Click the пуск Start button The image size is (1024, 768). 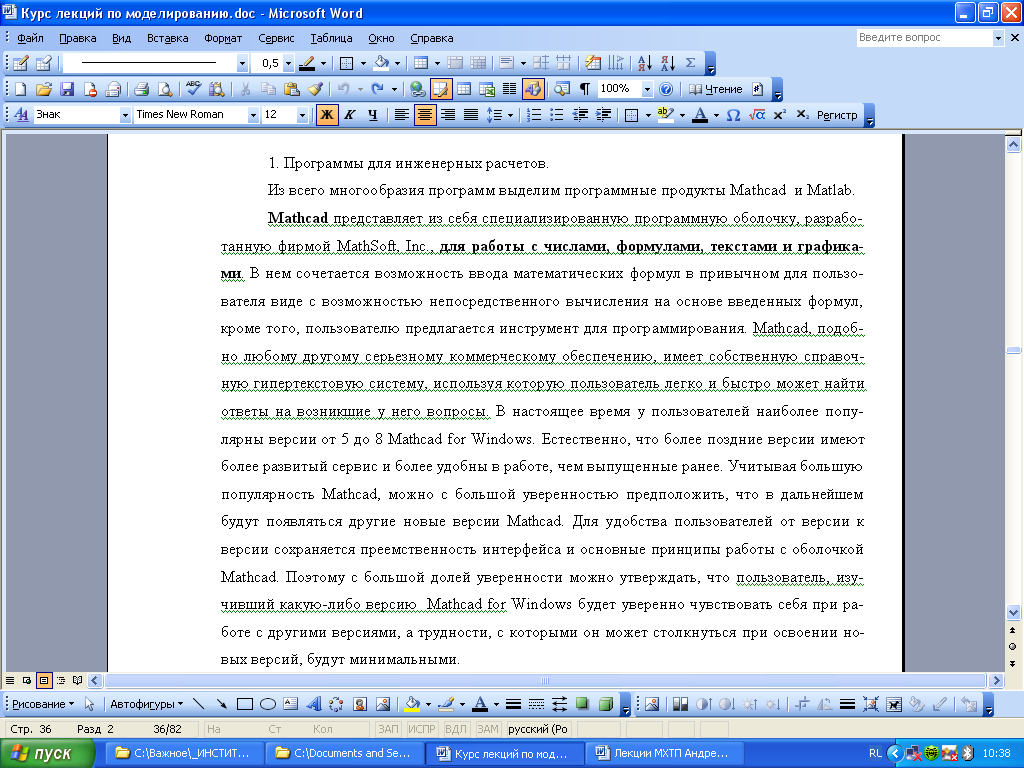coord(47,753)
